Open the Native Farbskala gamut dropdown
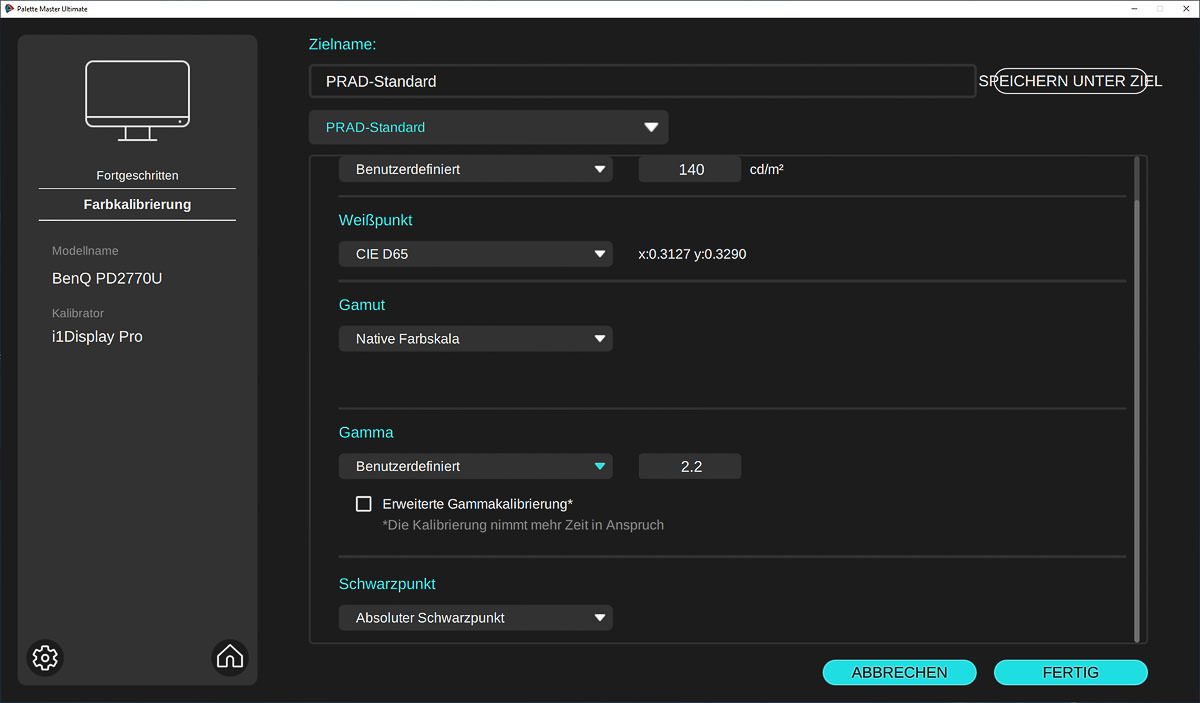The width and height of the screenshot is (1200, 703). point(475,339)
